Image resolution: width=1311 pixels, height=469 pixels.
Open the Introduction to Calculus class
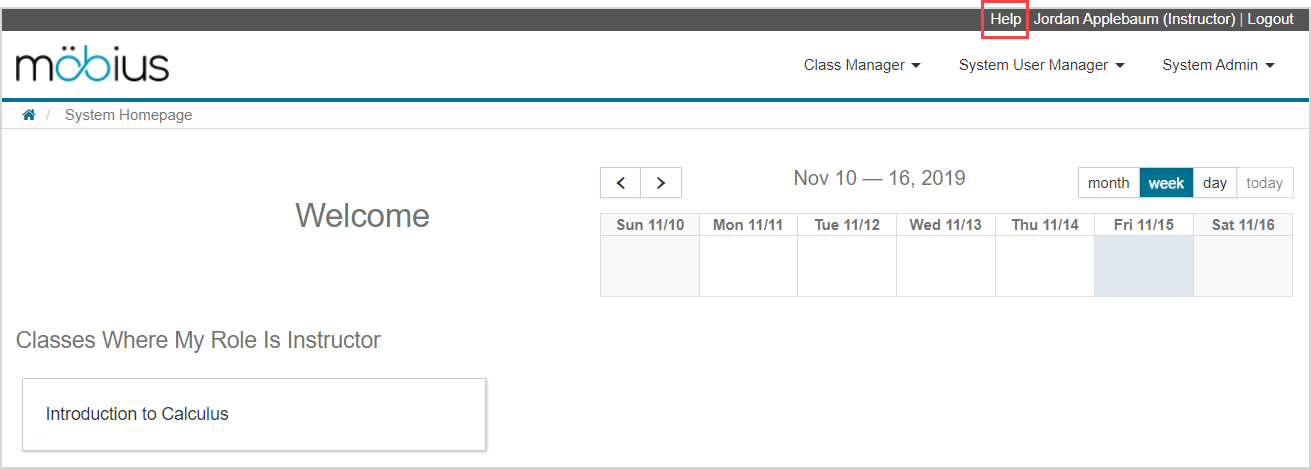tap(137, 414)
